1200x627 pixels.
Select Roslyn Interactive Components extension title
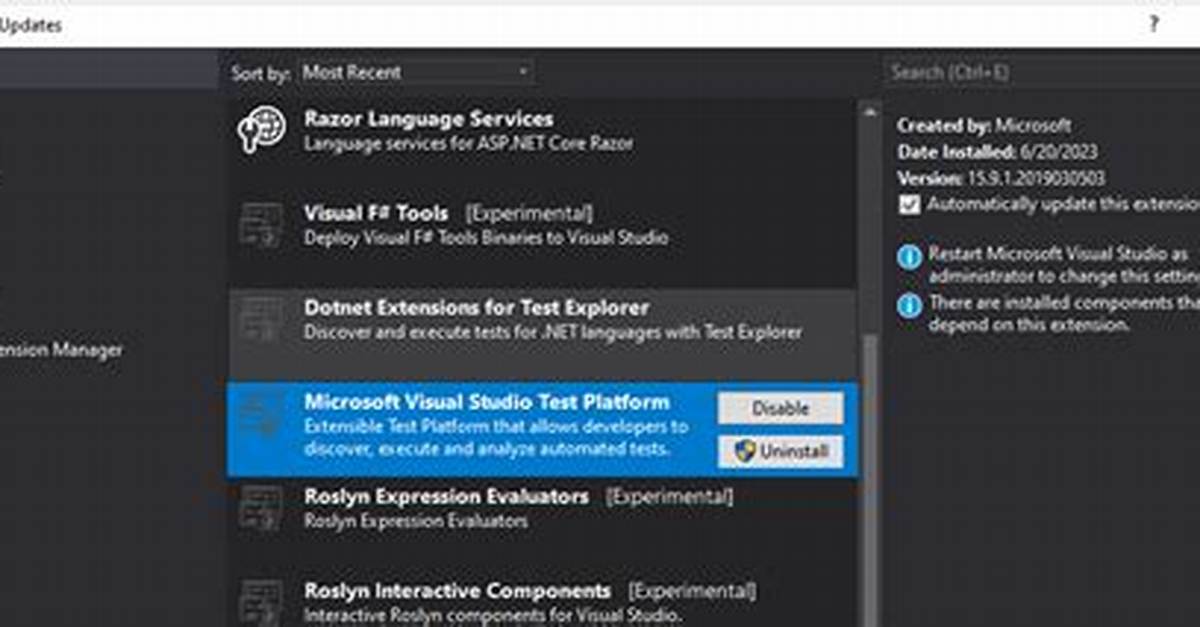click(x=458, y=591)
